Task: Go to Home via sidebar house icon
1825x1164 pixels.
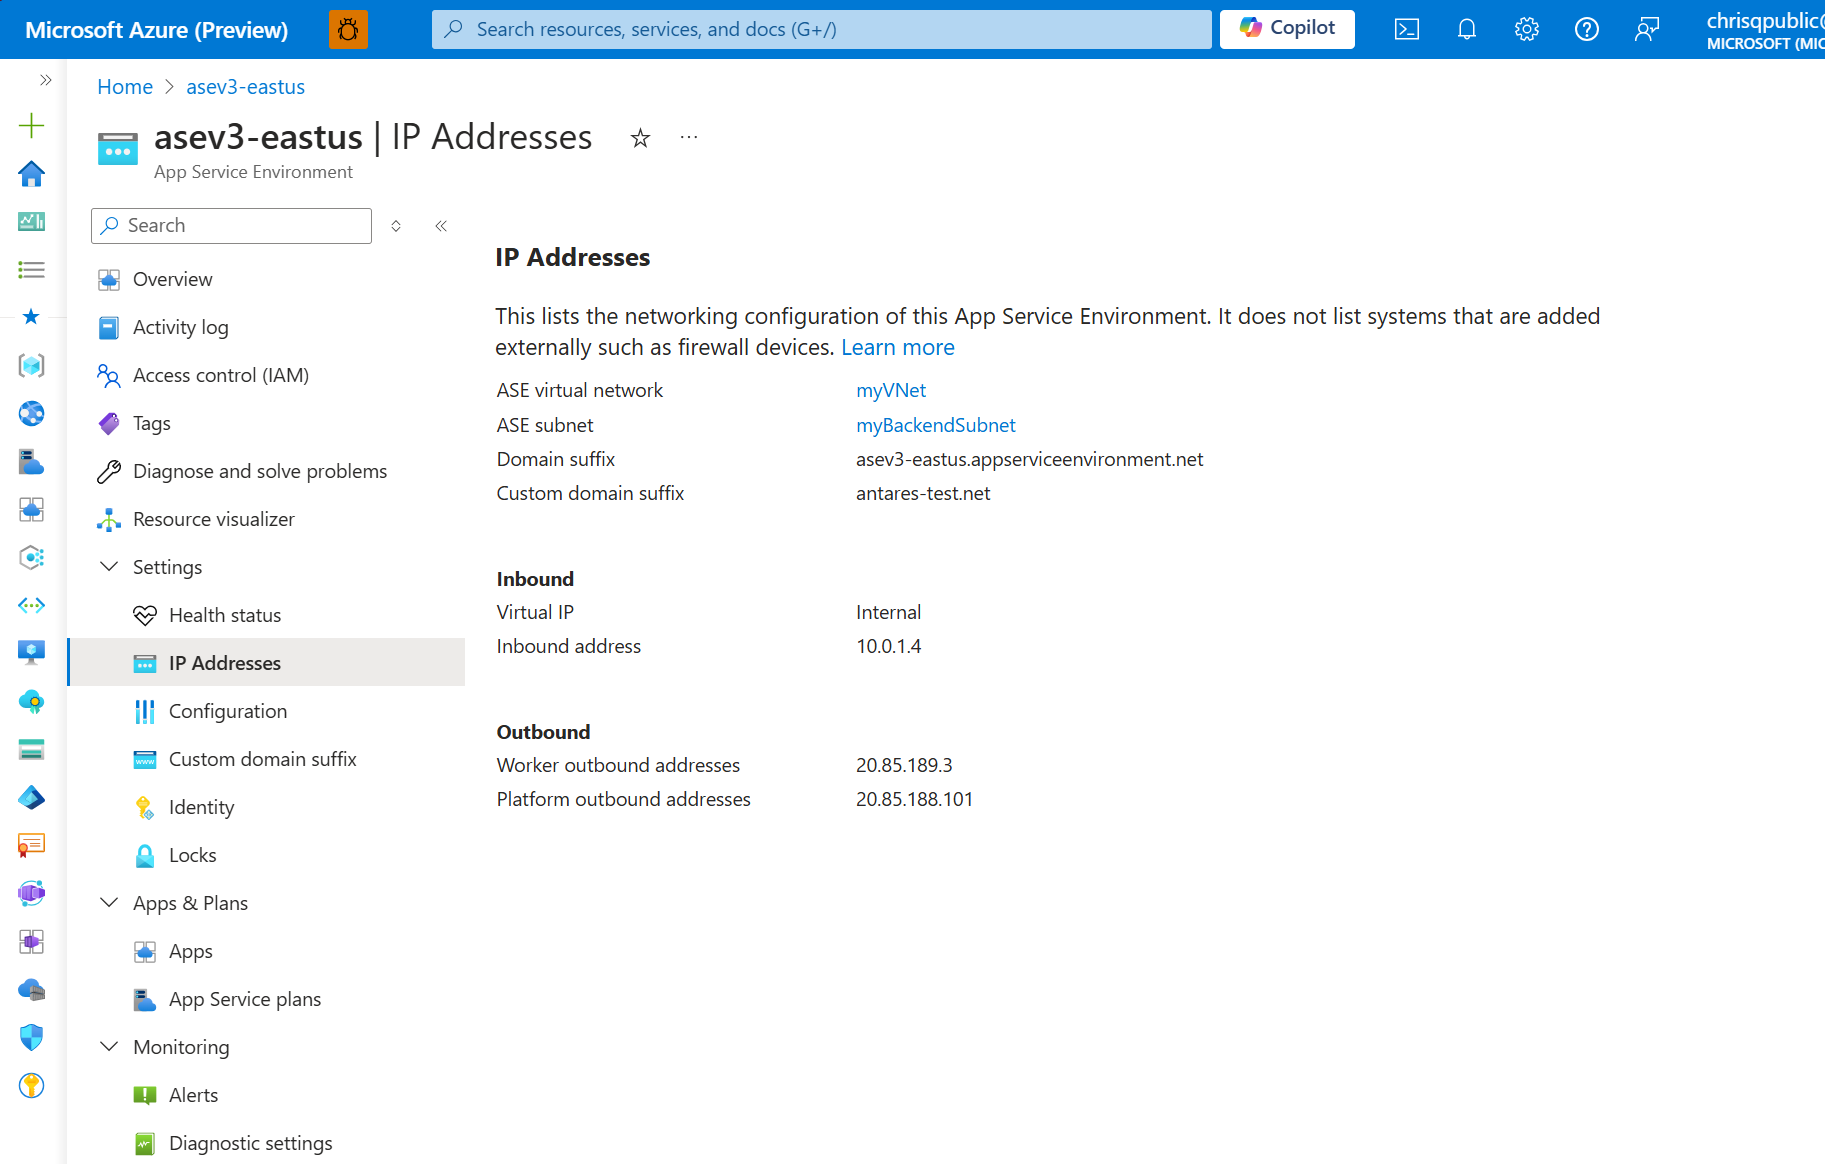Action: point(32,173)
